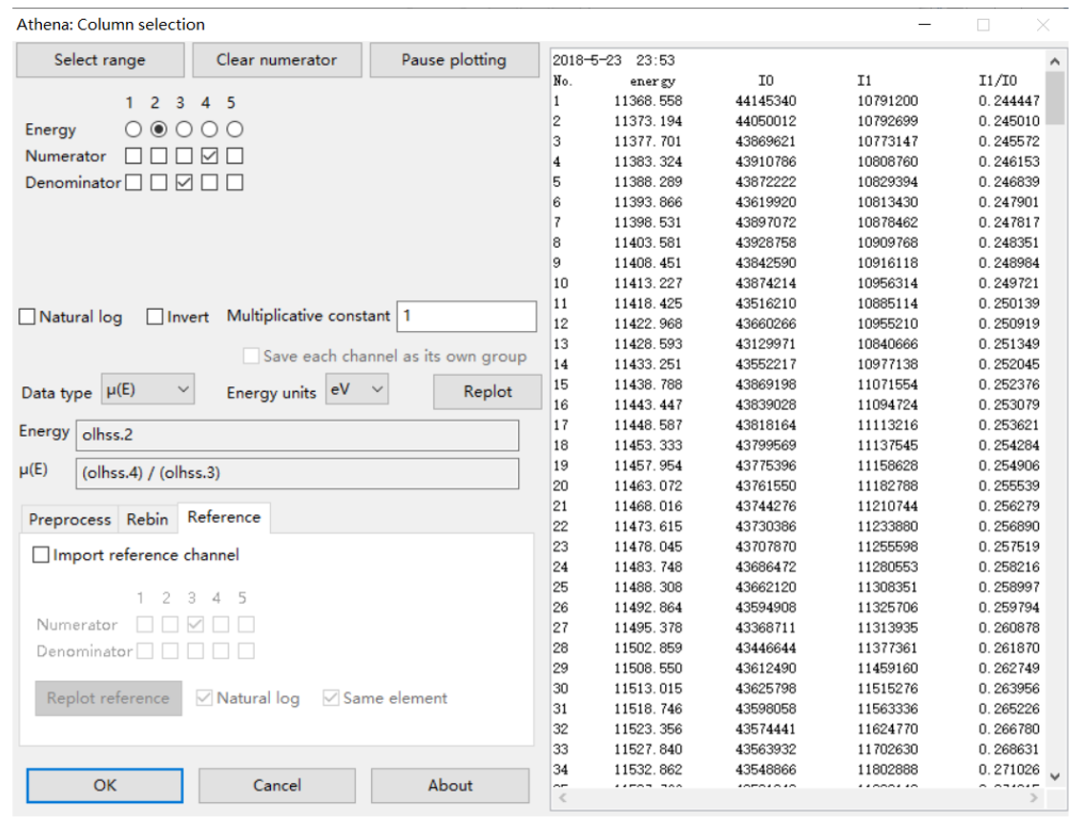
Task: Switch to the Rebin tab
Action: point(147,519)
